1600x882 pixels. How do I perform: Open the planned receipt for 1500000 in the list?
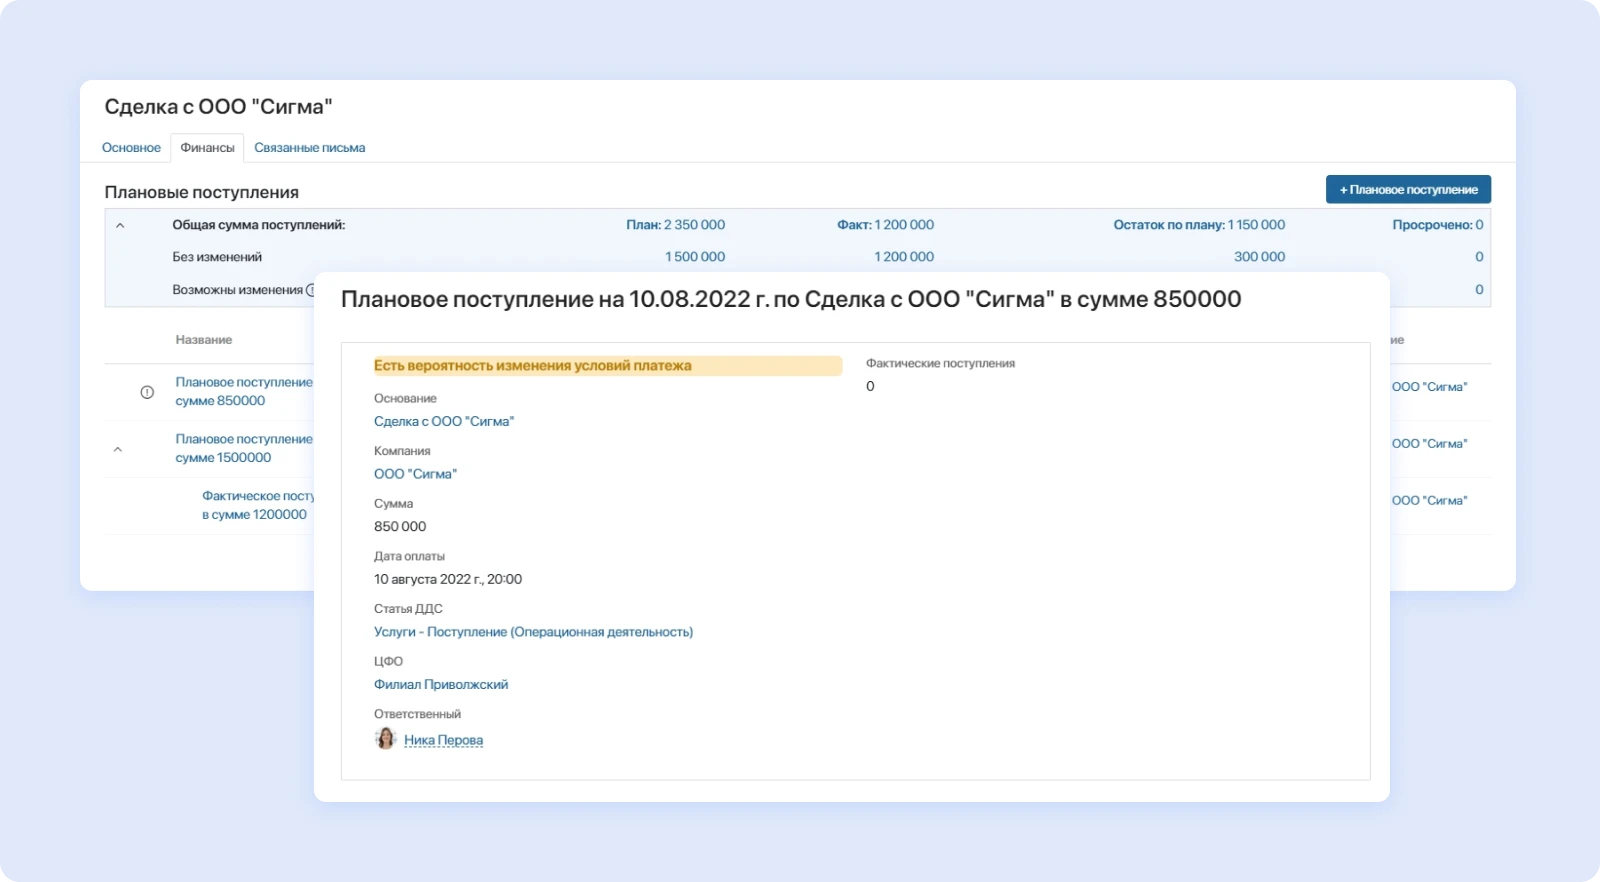point(243,448)
